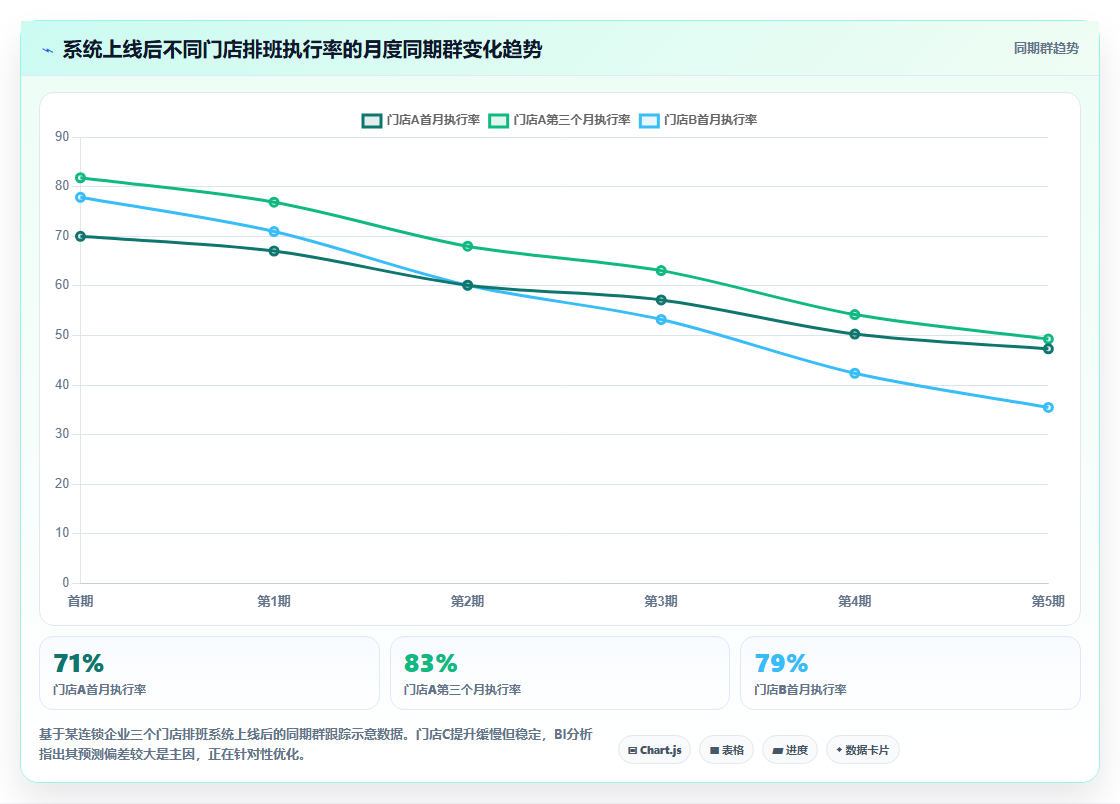Click the description paragraph starting 基于某连锁企业

click(316, 744)
